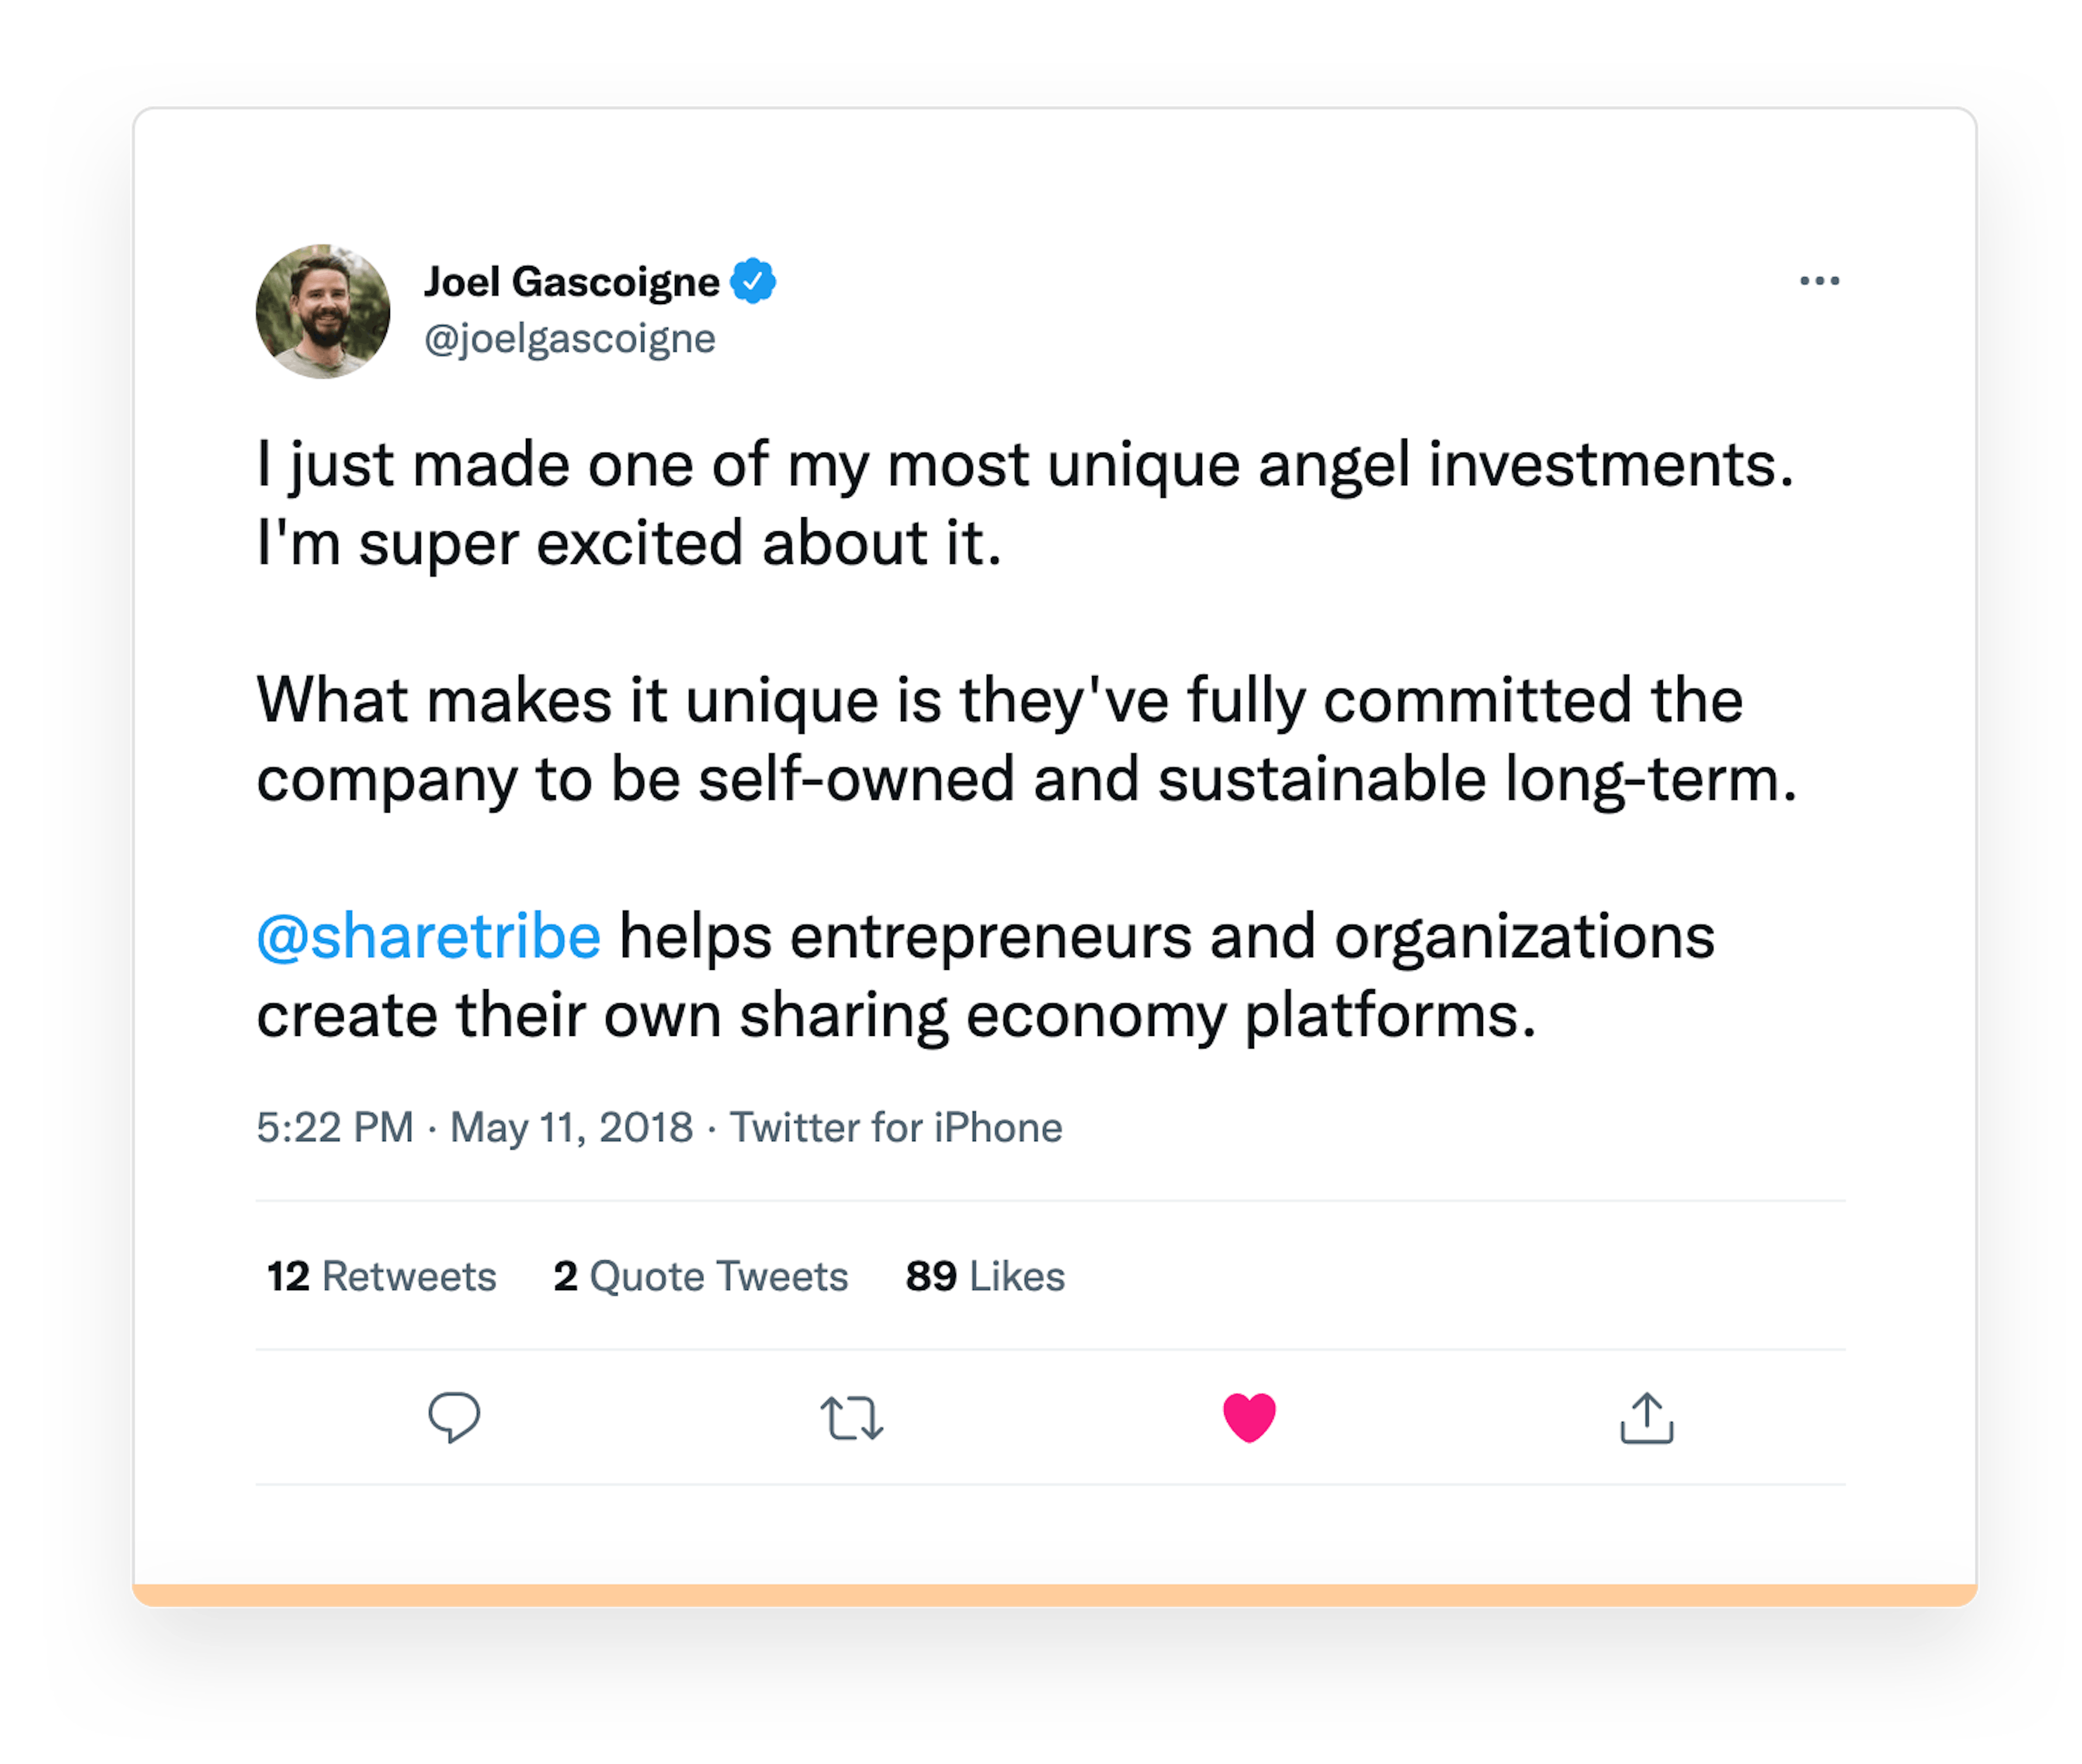Click the Joel Gascoigne display name
This screenshot has height=1764, width=2082.
(x=571, y=282)
